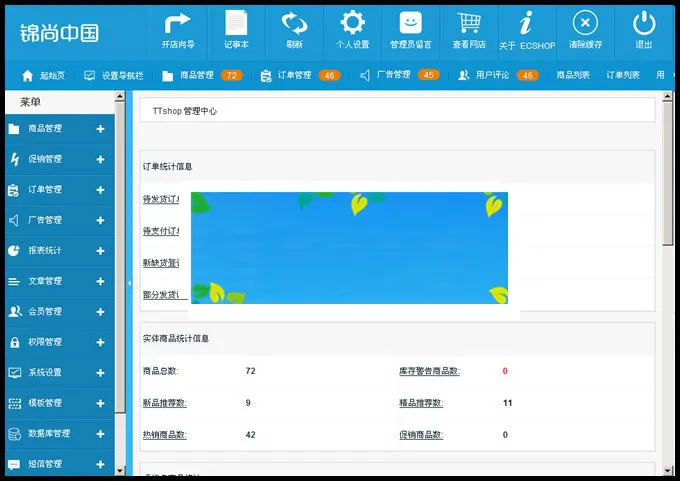Click the 查看网店 shopping cart icon
The height and width of the screenshot is (481, 680).
point(468,24)
